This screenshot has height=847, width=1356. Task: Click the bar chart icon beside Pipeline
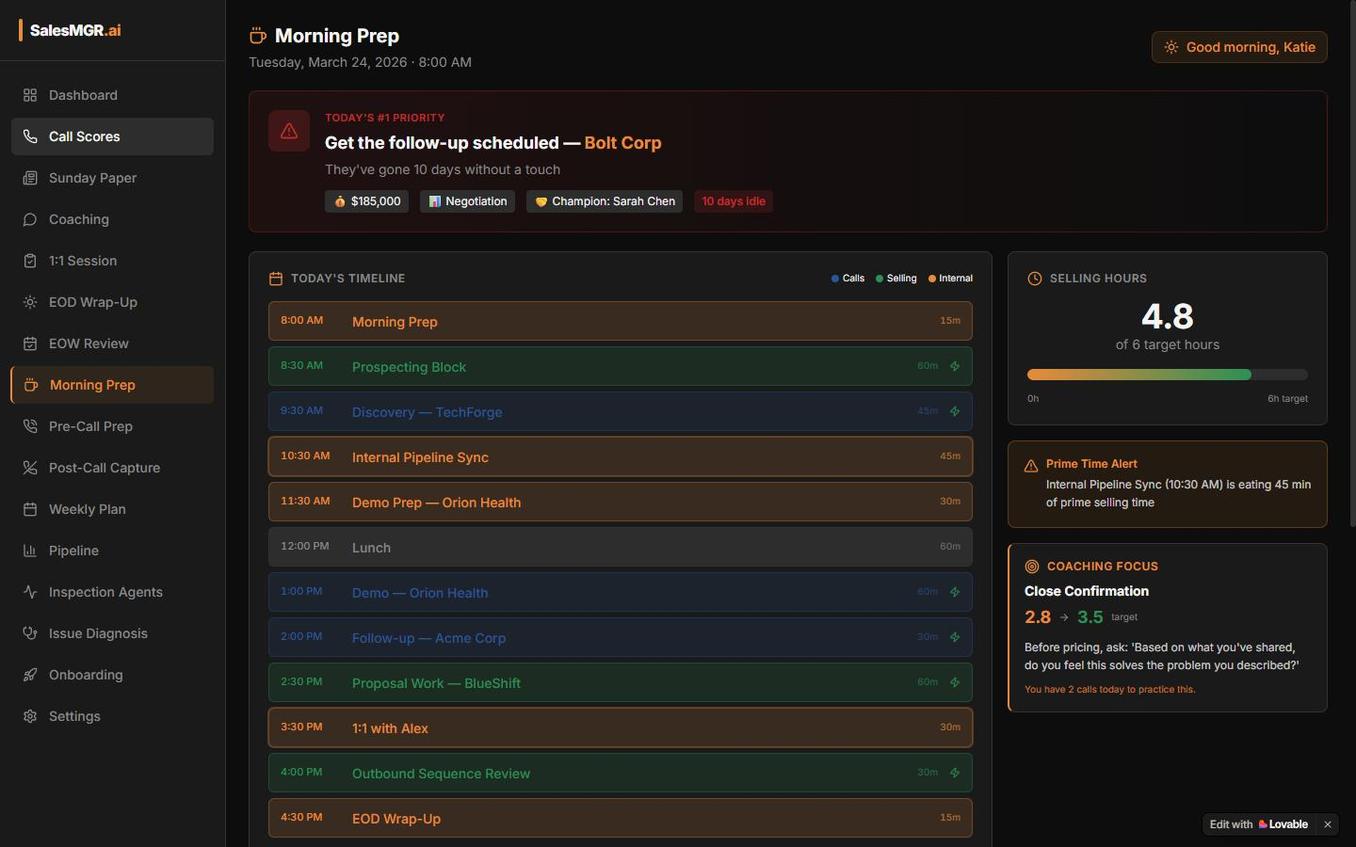(x=30, y=551)
